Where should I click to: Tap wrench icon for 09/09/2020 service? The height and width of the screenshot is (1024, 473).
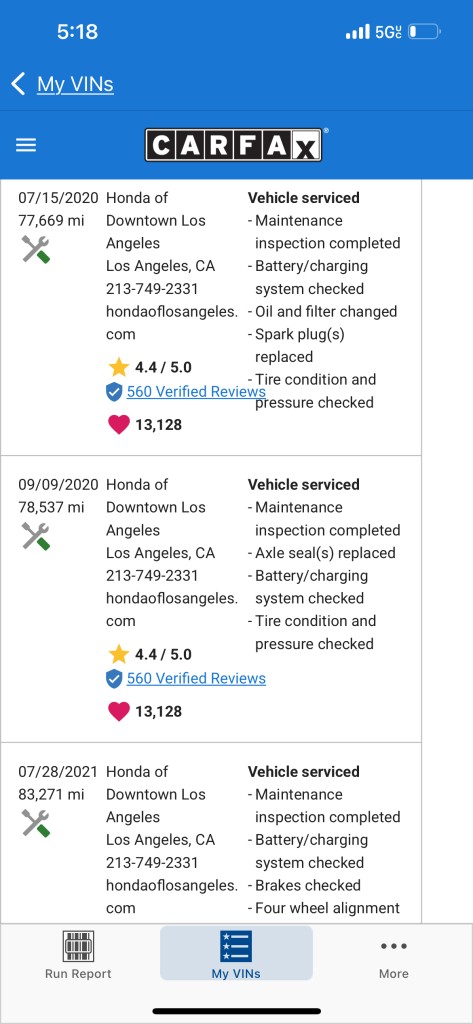36,536
